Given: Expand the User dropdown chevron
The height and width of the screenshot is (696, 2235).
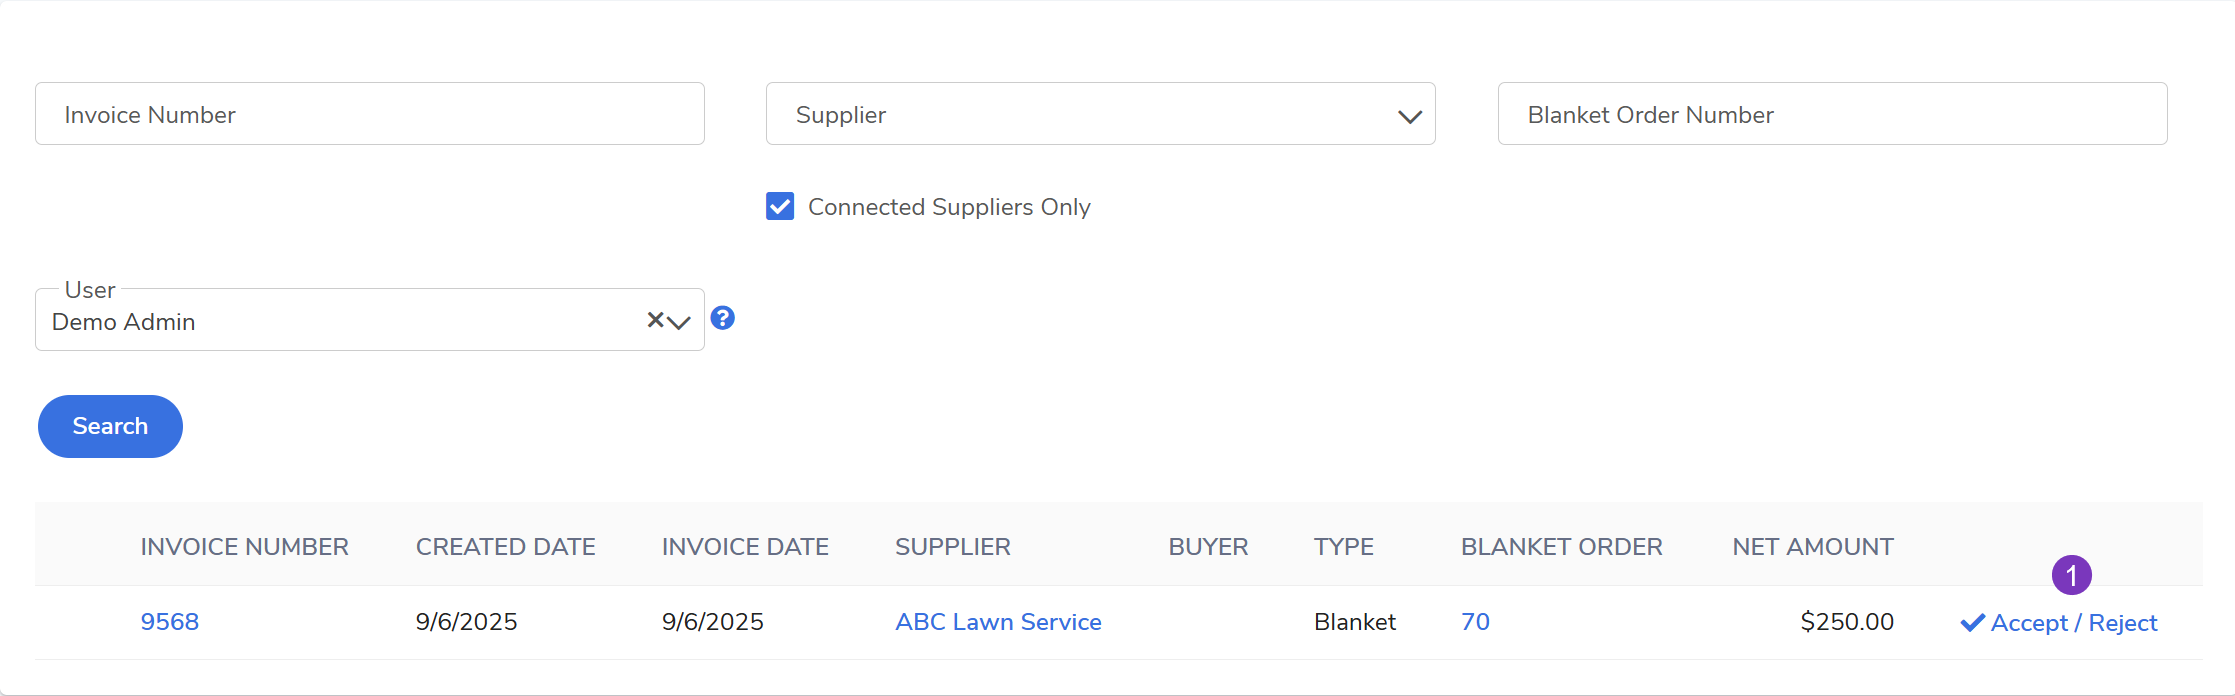Looking at the screenshot, I should 680,322.
